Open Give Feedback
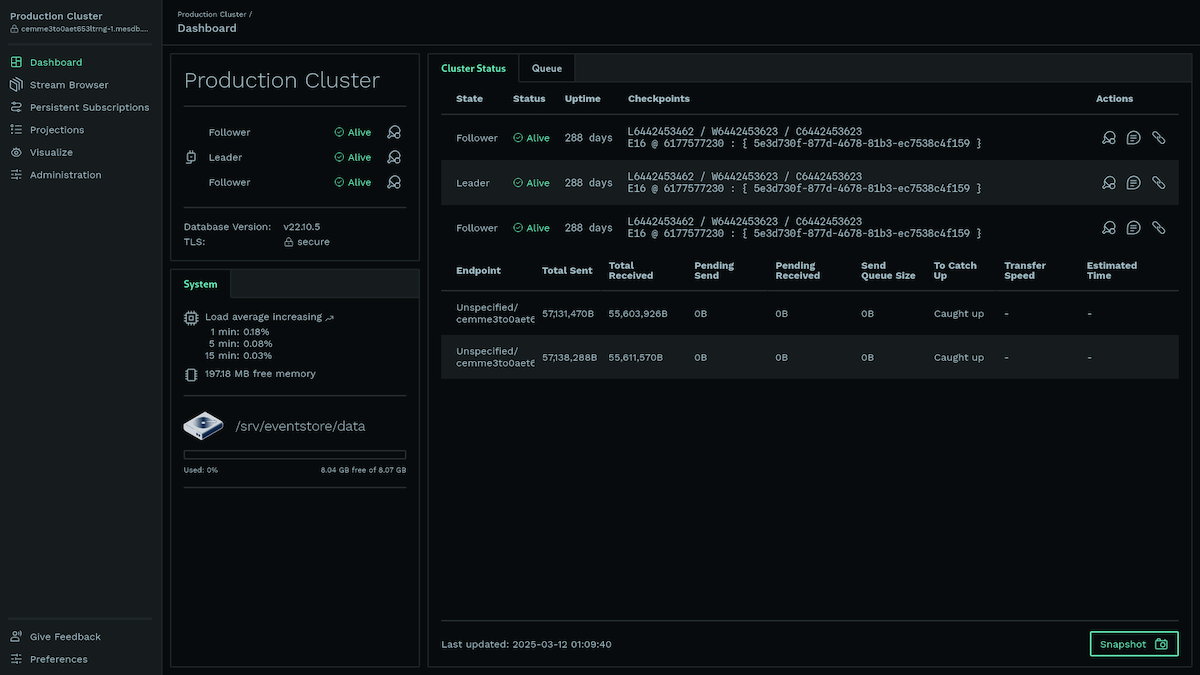Viewport: 1200px width, 675px height. [63, 636]
